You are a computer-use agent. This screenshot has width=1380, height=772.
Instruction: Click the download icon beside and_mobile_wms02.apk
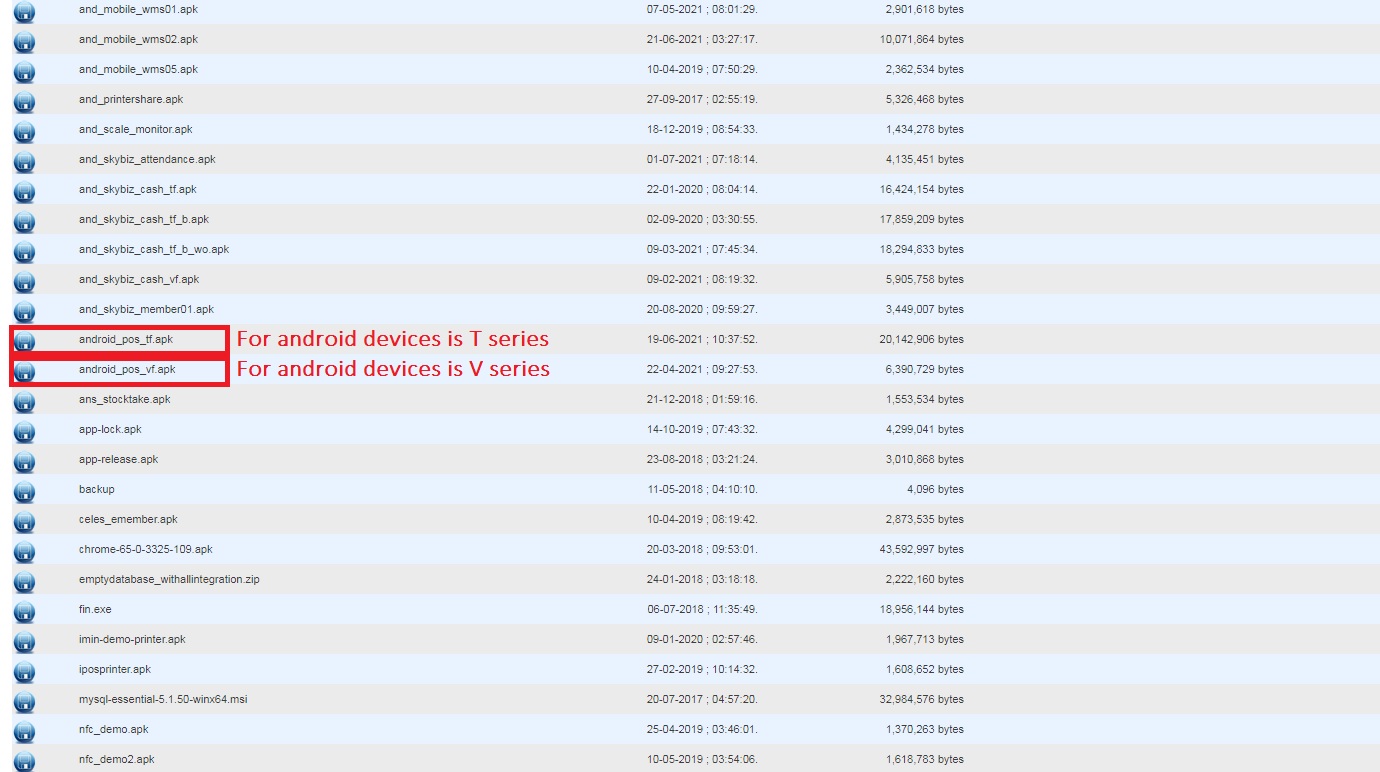coord(25,42)
